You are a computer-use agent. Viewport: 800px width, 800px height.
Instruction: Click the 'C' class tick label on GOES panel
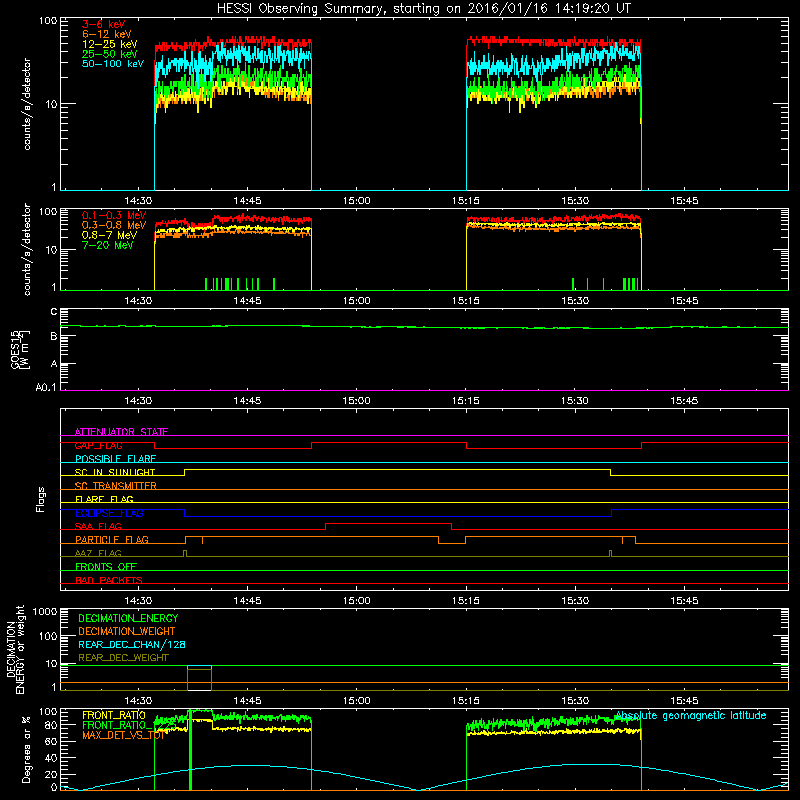point(54,312)
